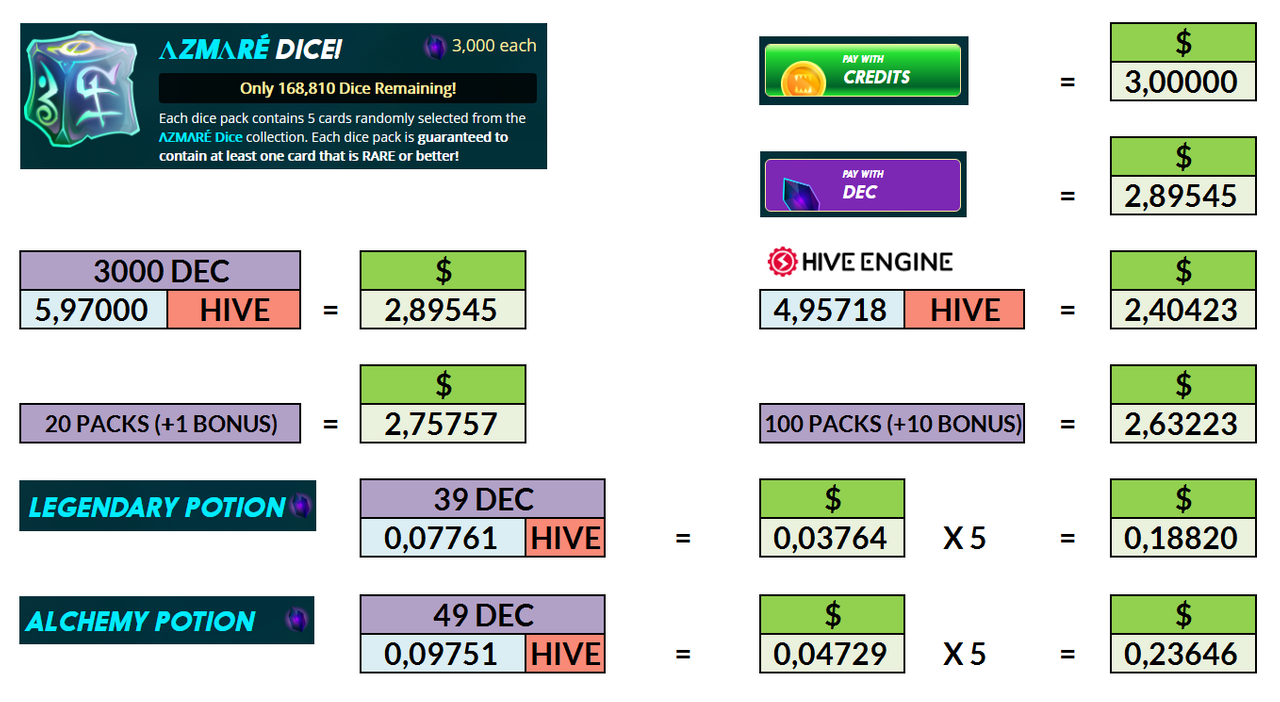
Task: Click the 'X 5' multiplier in the Legendary row
Action: tap(965, 538)
